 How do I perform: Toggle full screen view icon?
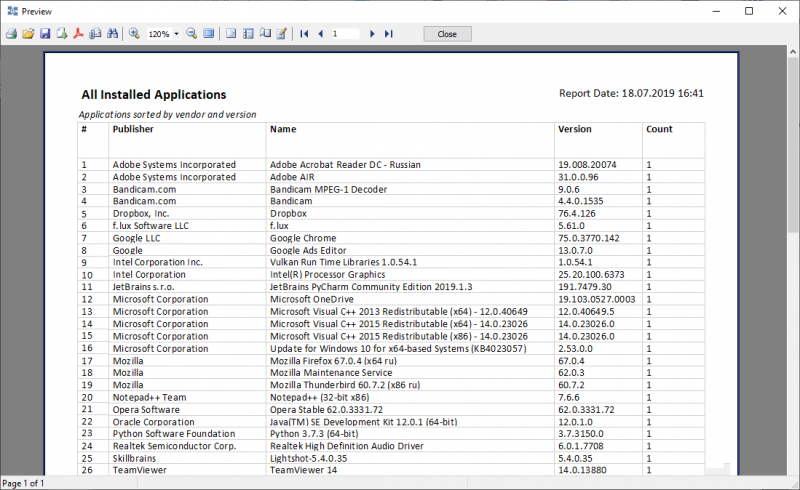[x=209, y=34]
